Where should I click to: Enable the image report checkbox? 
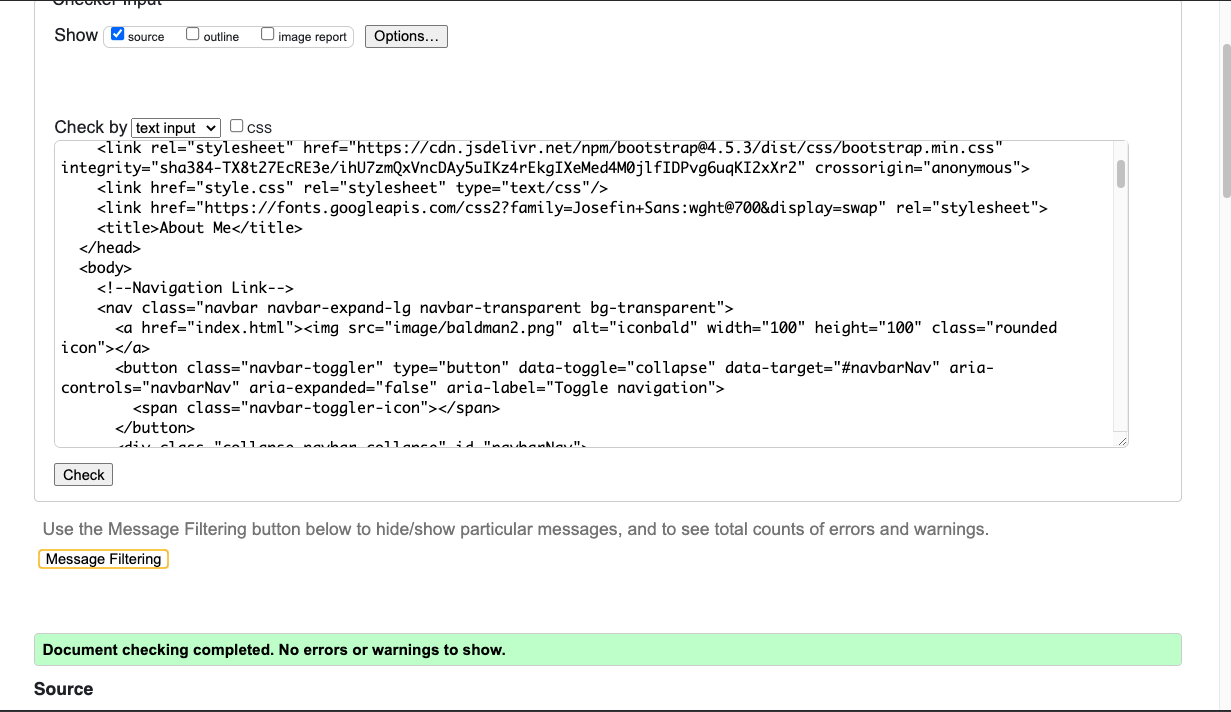coord(268,34)
